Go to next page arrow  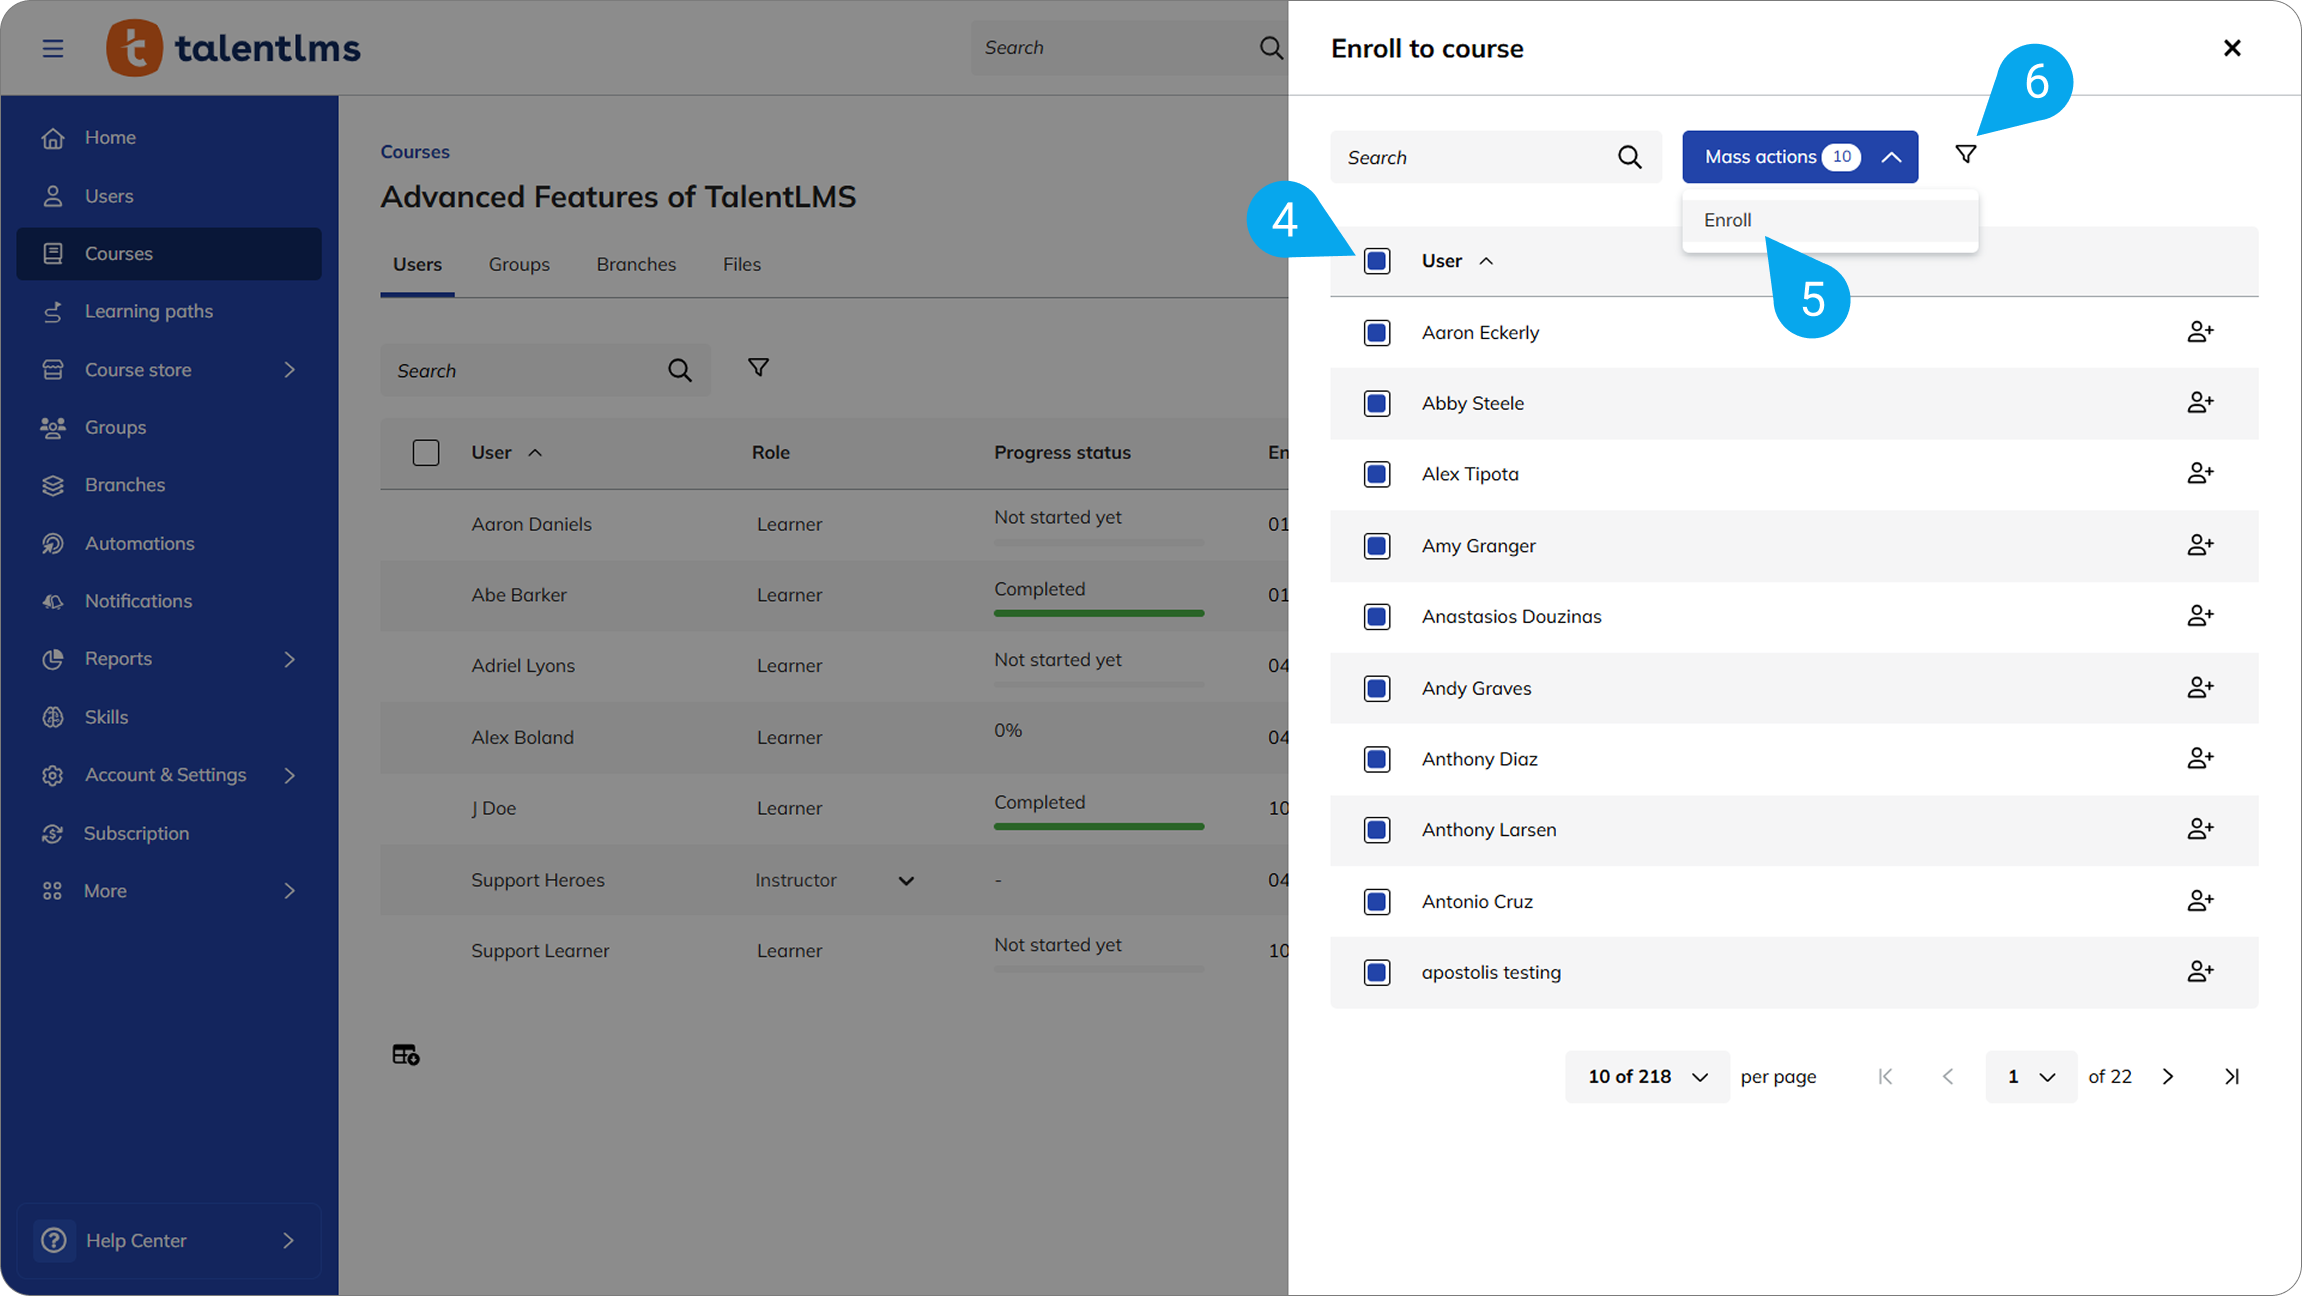[2168, 1077]
